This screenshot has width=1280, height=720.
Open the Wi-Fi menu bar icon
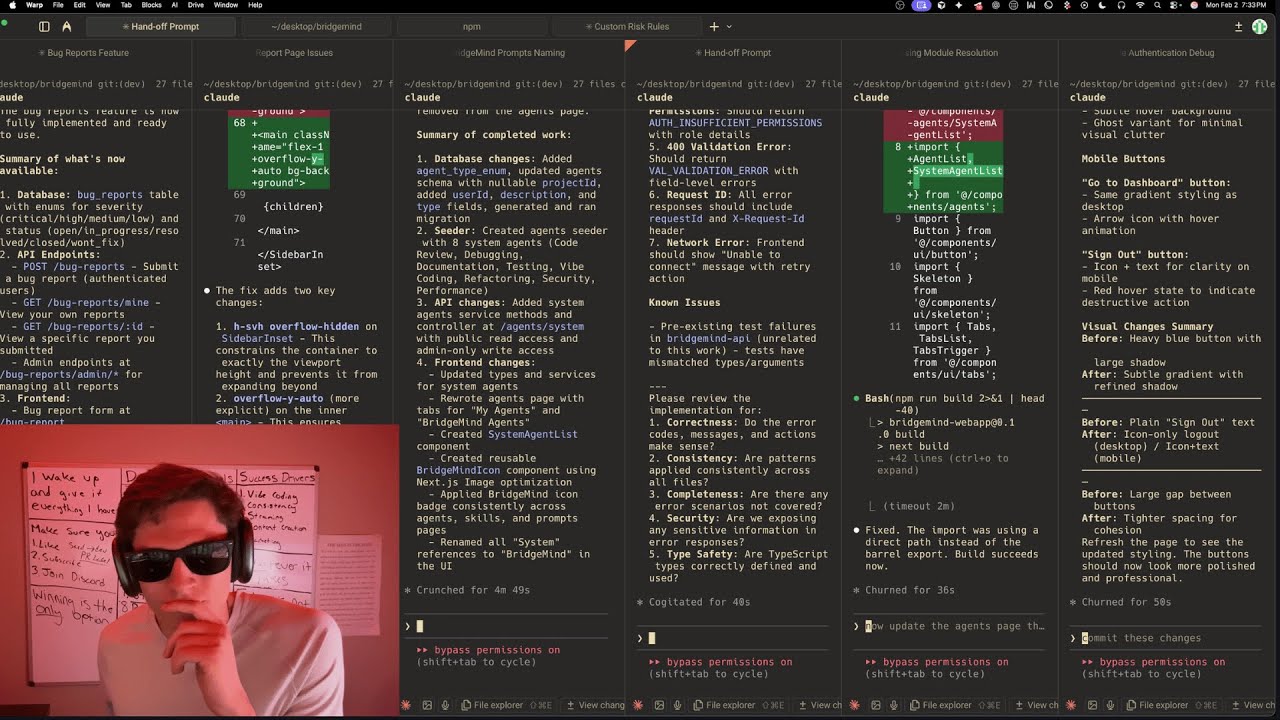click(x=1140, y=5)
